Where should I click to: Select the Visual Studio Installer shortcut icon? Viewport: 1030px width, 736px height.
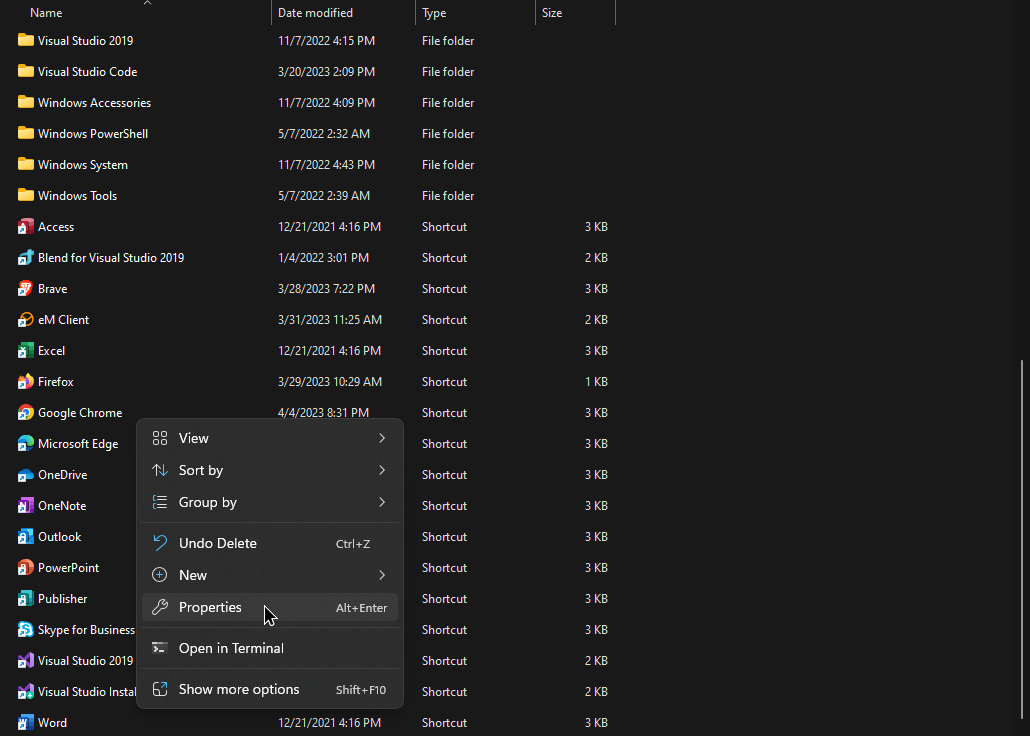tap(26, 691)
